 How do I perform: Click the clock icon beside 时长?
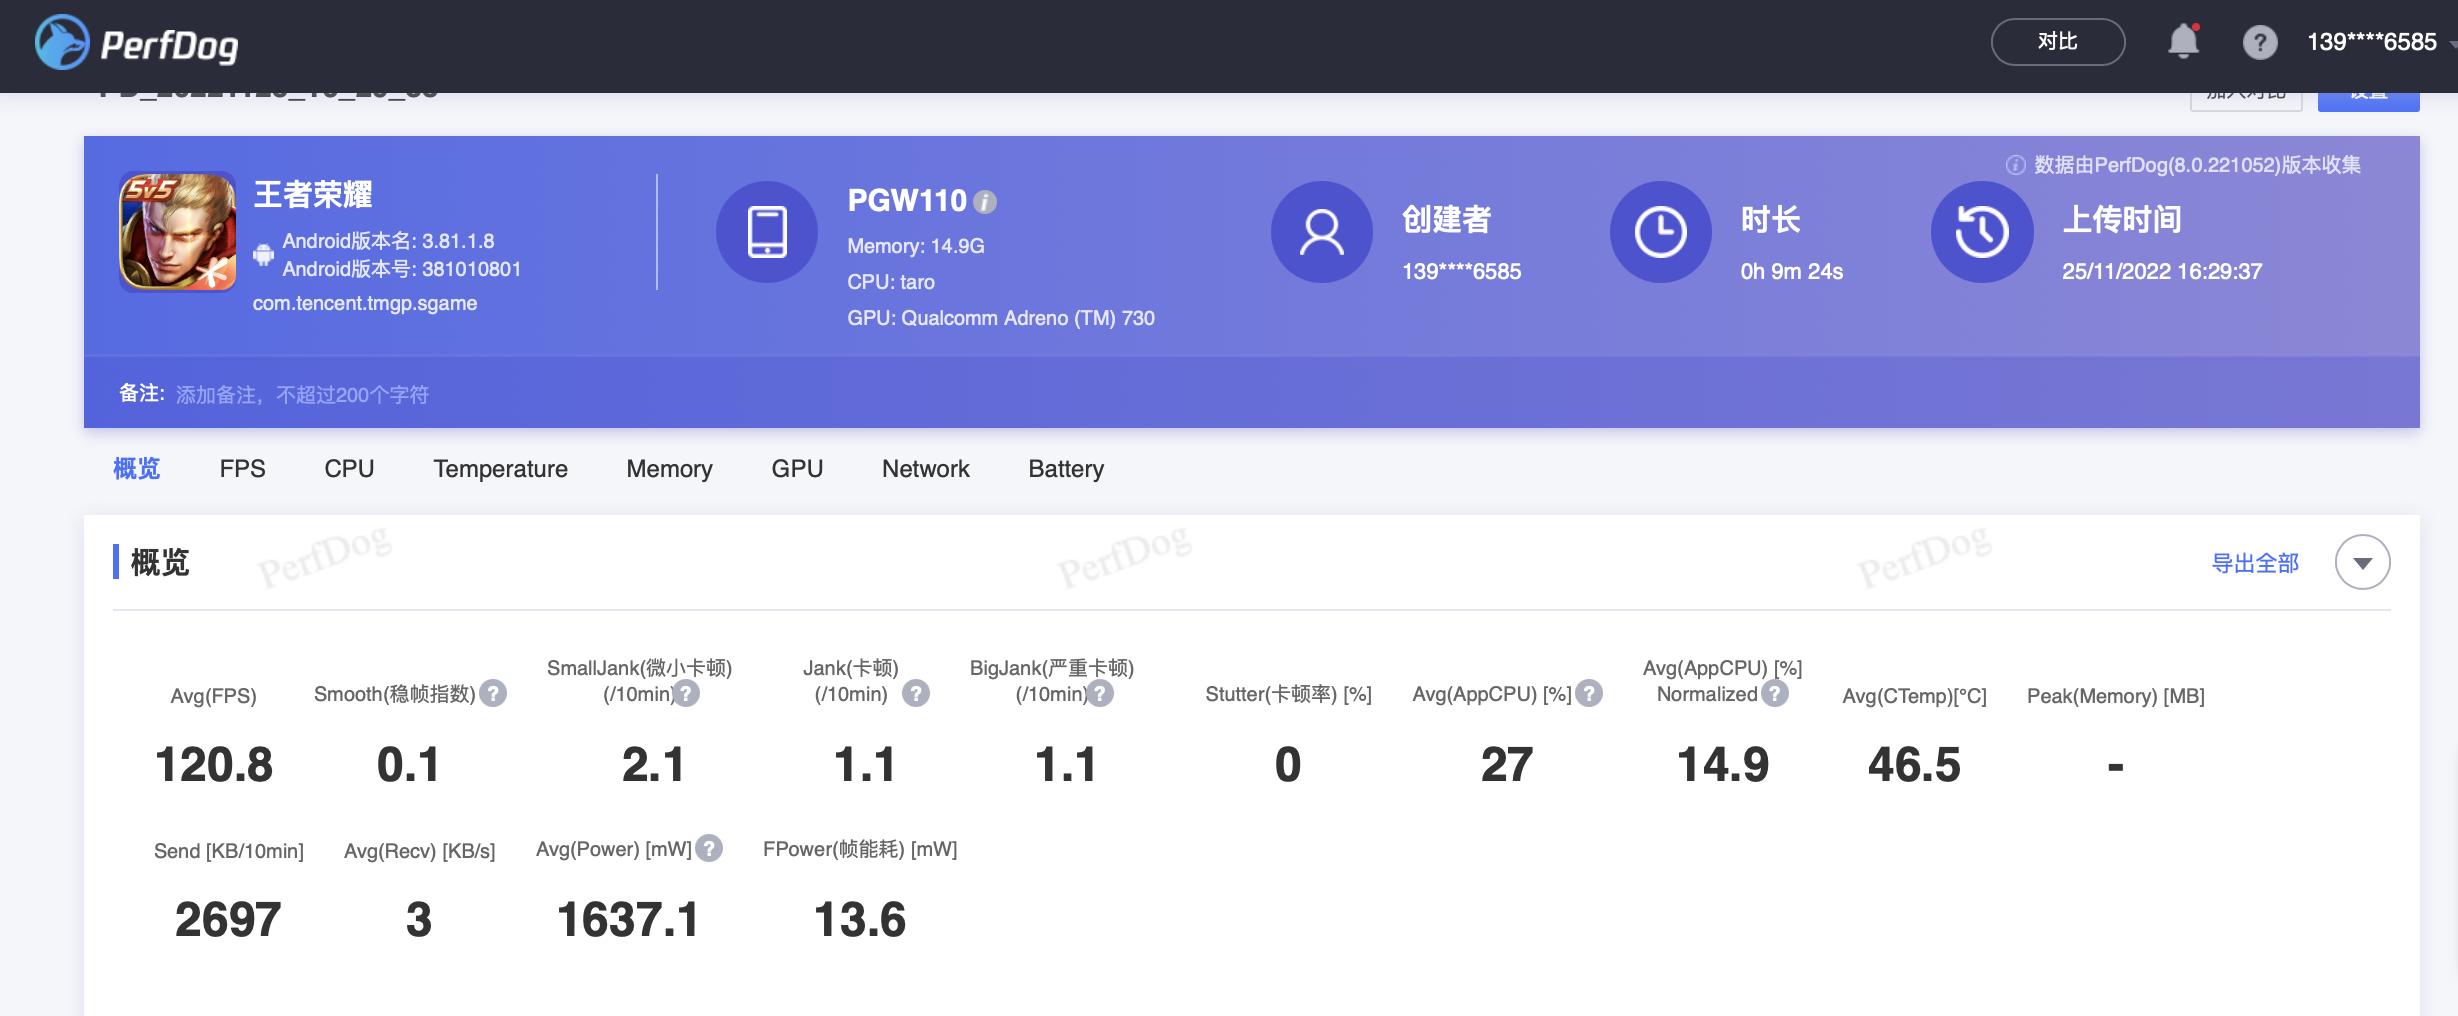pos(1660,231)
